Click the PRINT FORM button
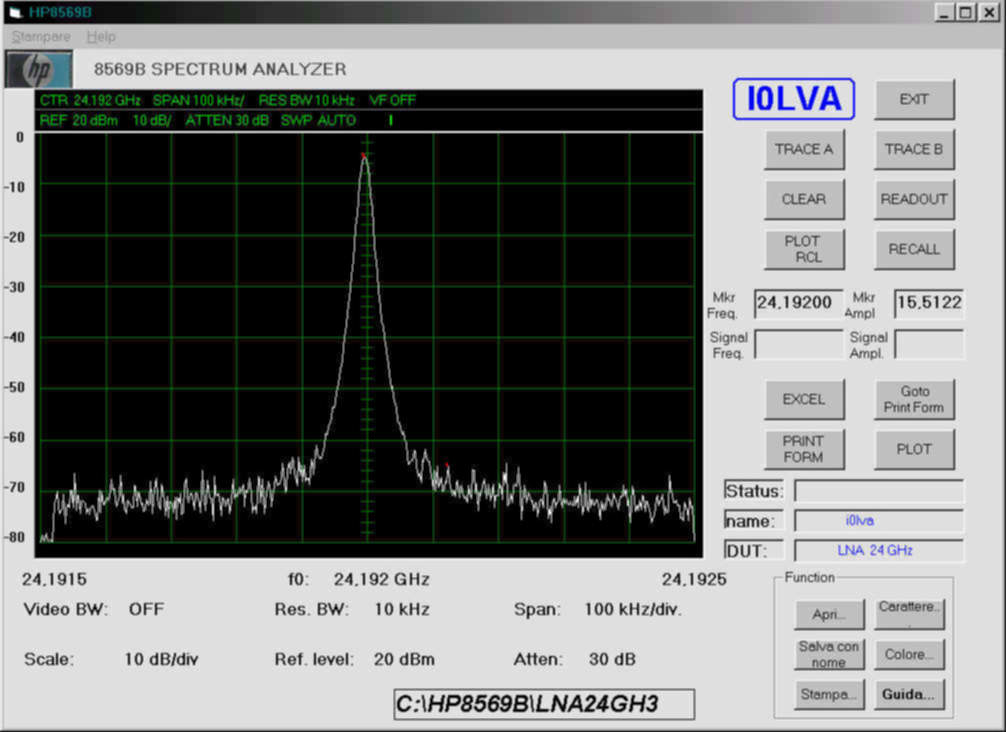The image size is (1006, 732). [x=804, y=449]
